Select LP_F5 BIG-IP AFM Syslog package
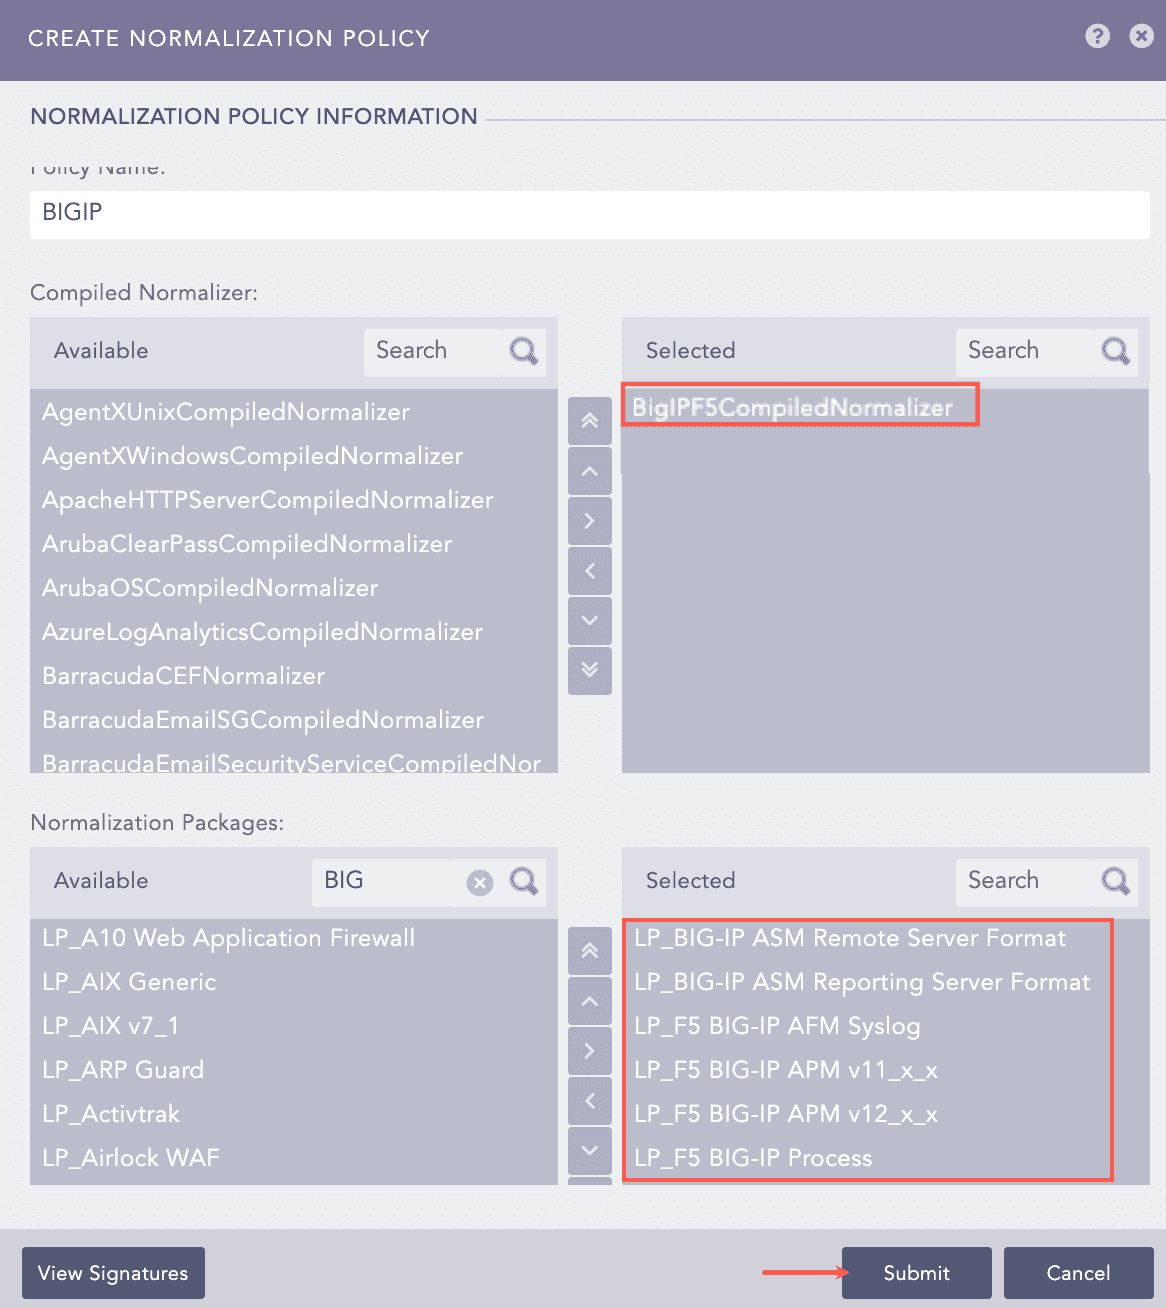The width and height of the screenshot is (1166, 1308). tap(777, 1026)
